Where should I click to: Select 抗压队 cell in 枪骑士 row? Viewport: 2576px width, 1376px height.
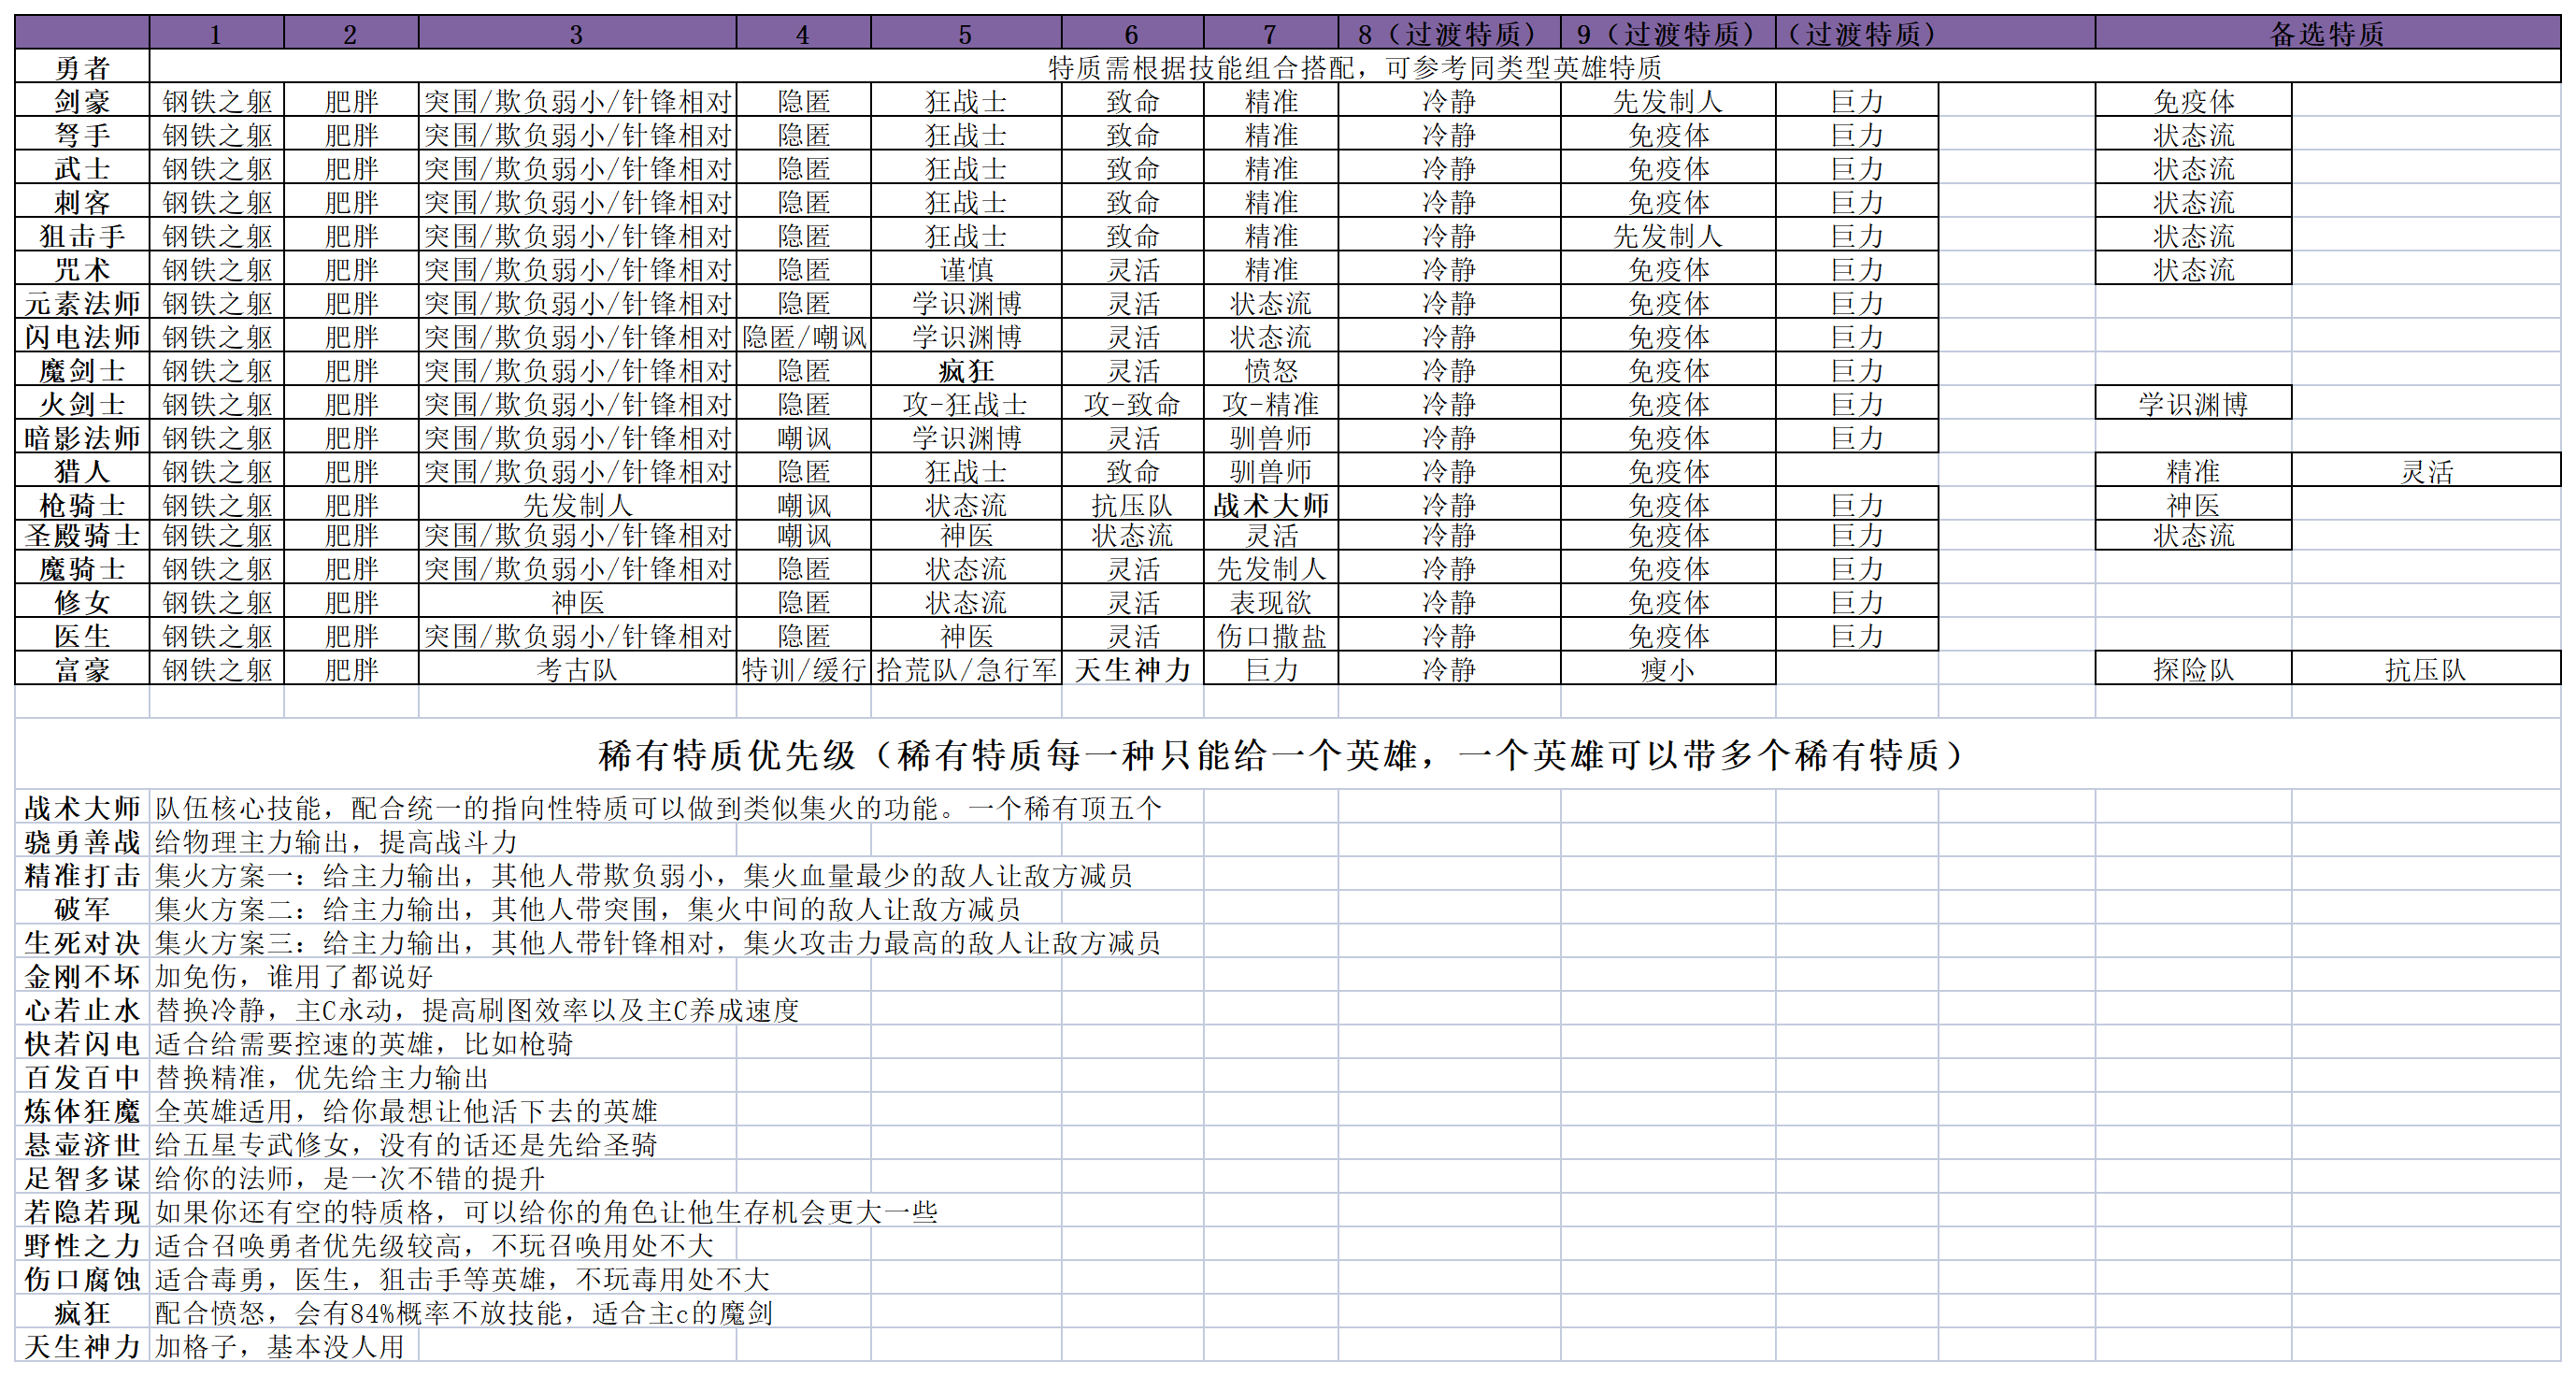(x=1132, y=504)
